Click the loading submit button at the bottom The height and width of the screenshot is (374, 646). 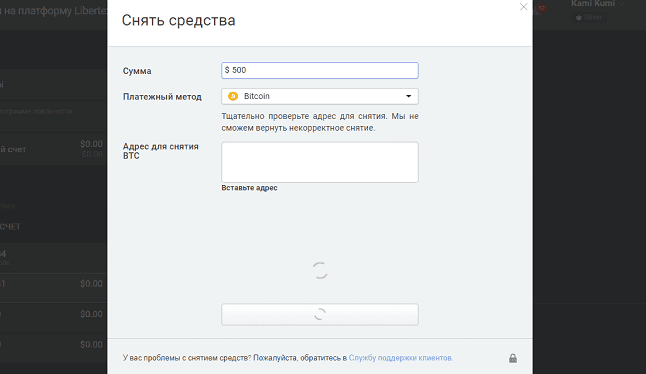coord(320,315)
